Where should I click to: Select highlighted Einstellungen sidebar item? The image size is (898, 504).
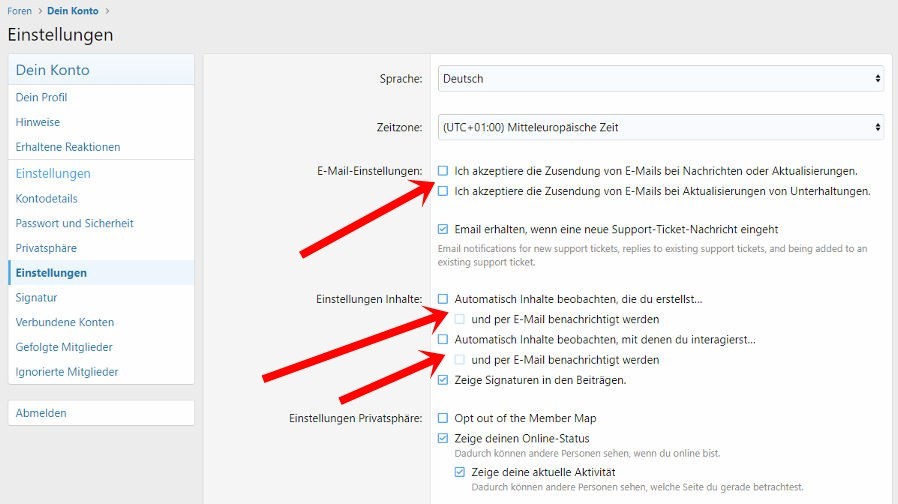pyautogui.click(x=101, y=273)
